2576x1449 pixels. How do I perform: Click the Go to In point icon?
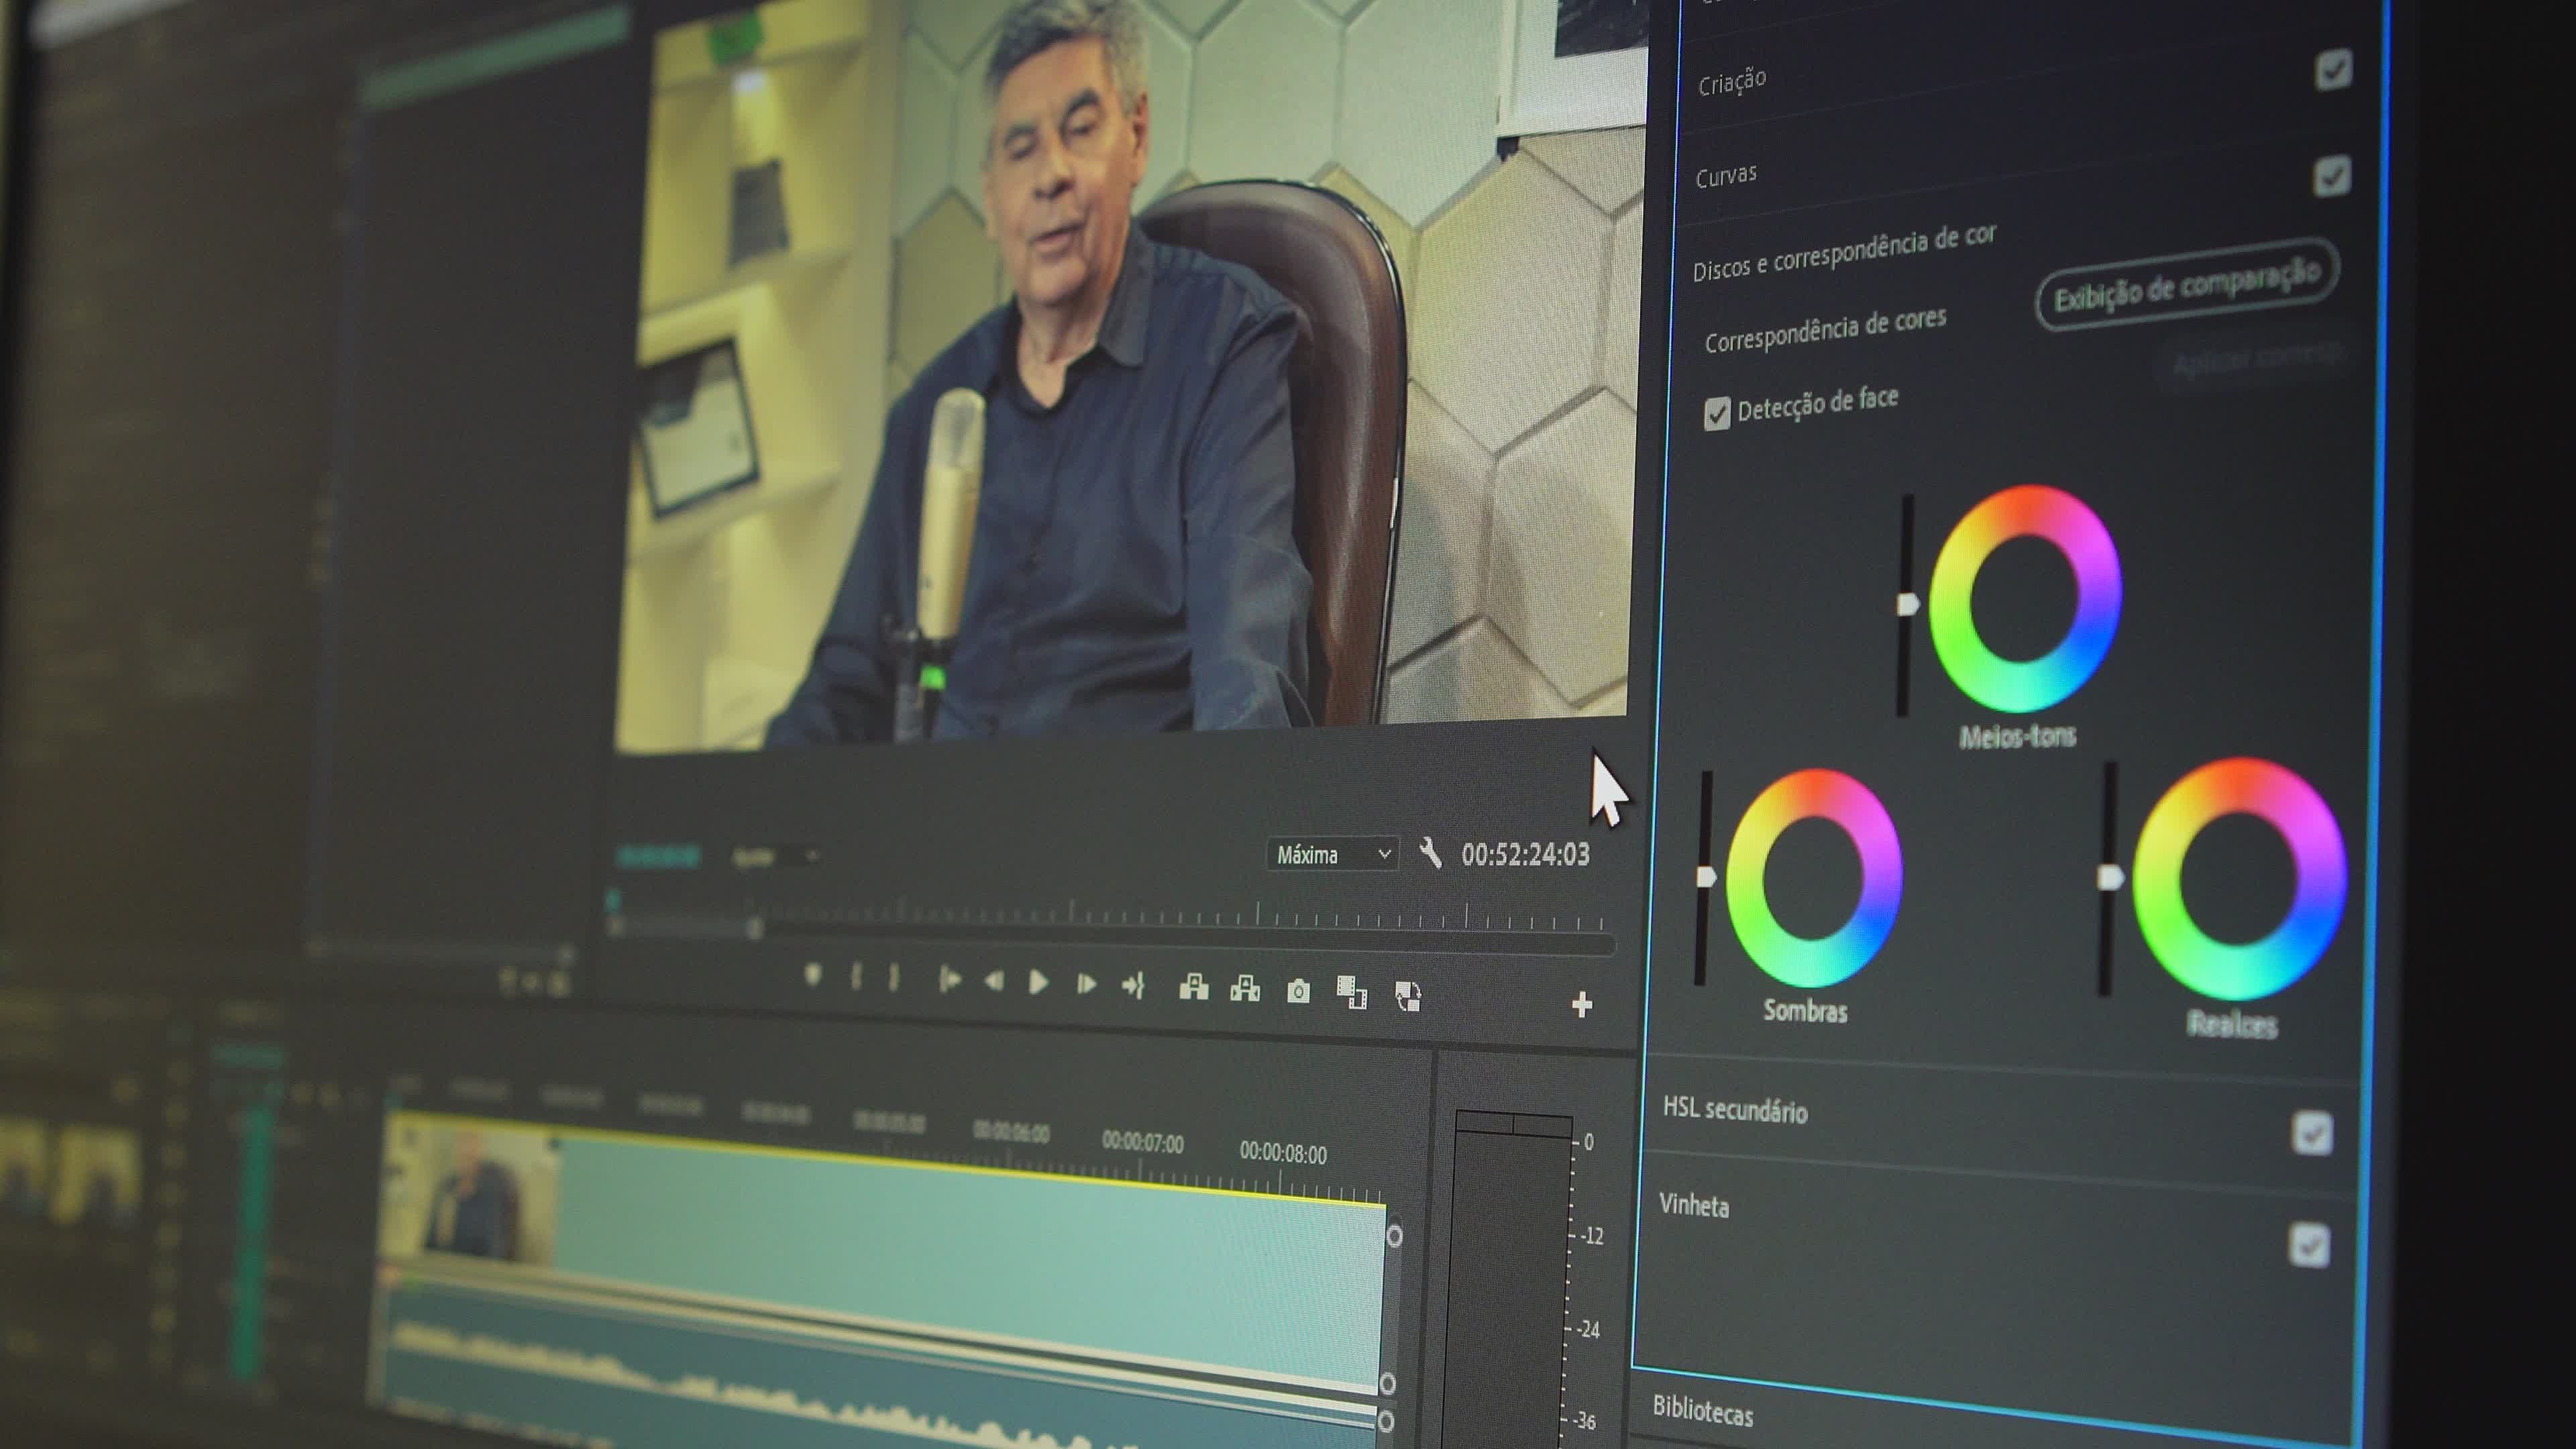[x=950, y=981]
